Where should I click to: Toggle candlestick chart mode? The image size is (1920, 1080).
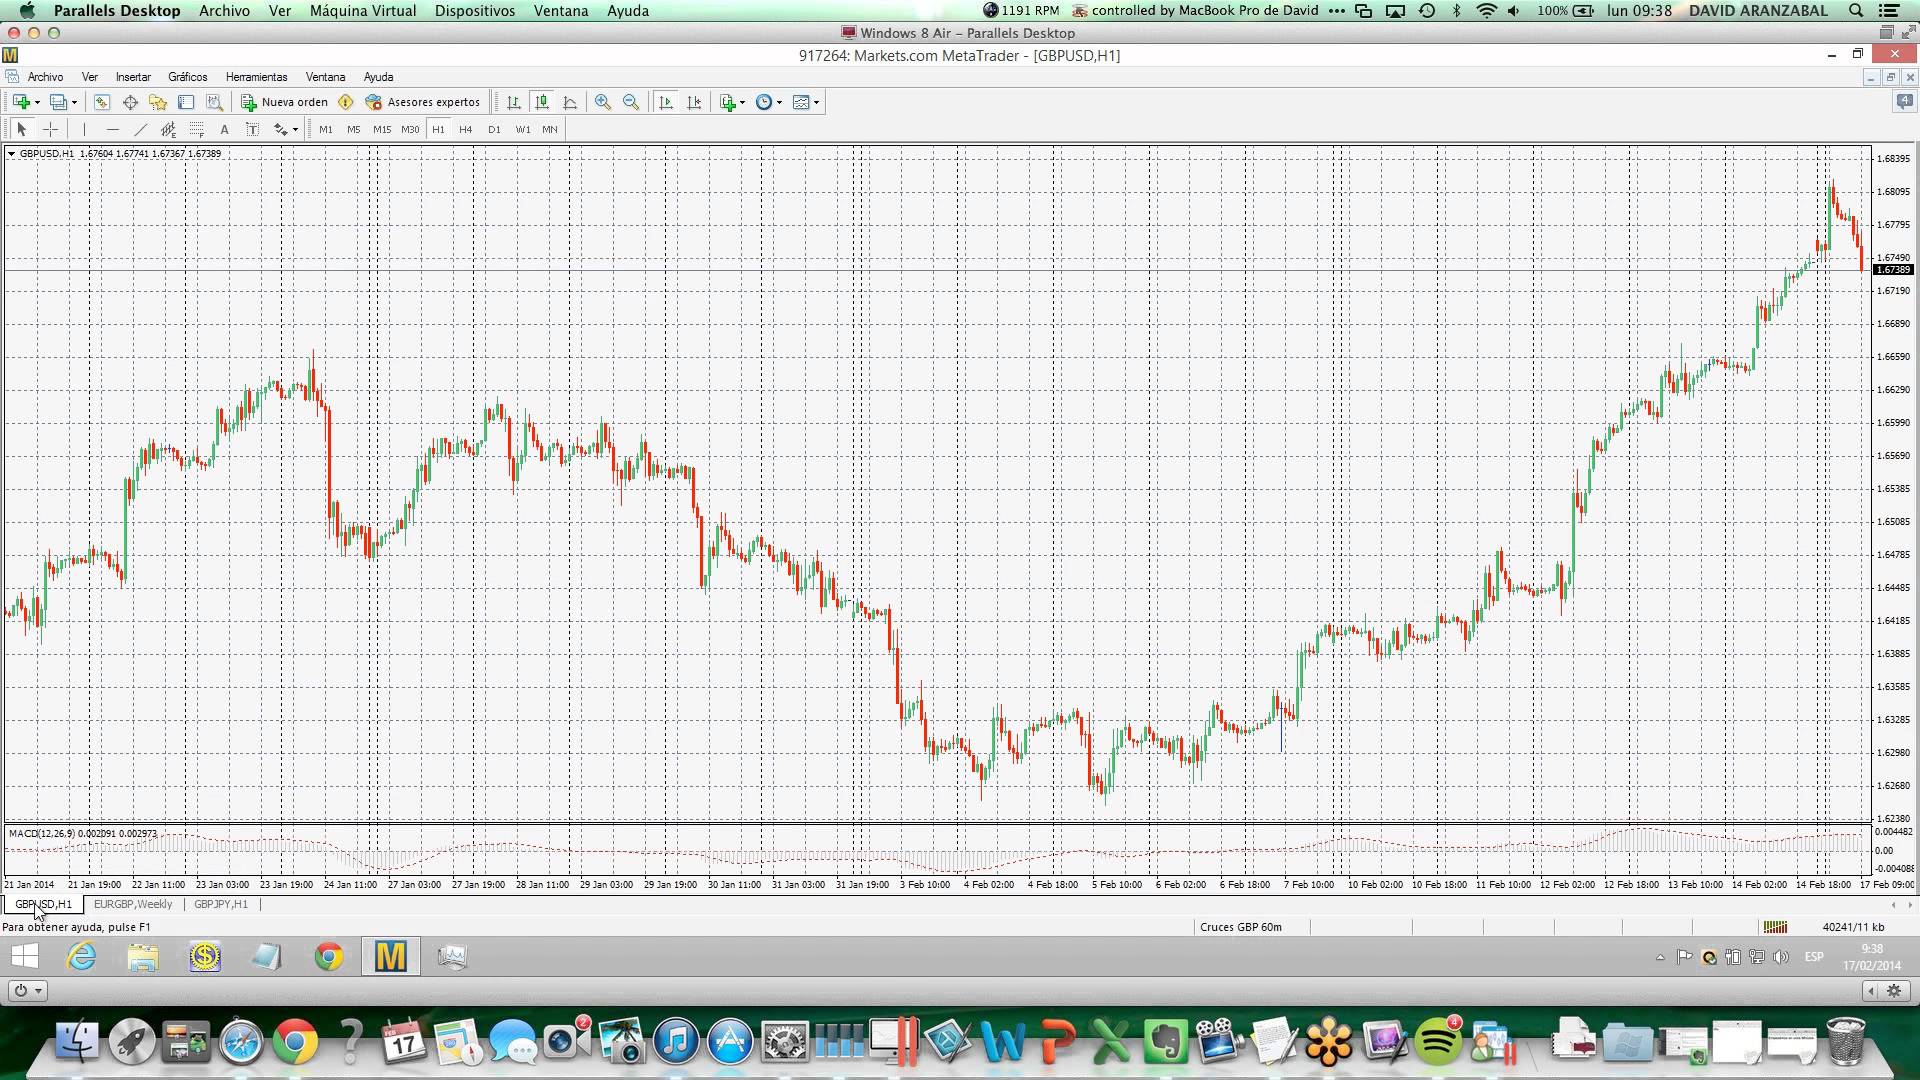pos(542,102)
